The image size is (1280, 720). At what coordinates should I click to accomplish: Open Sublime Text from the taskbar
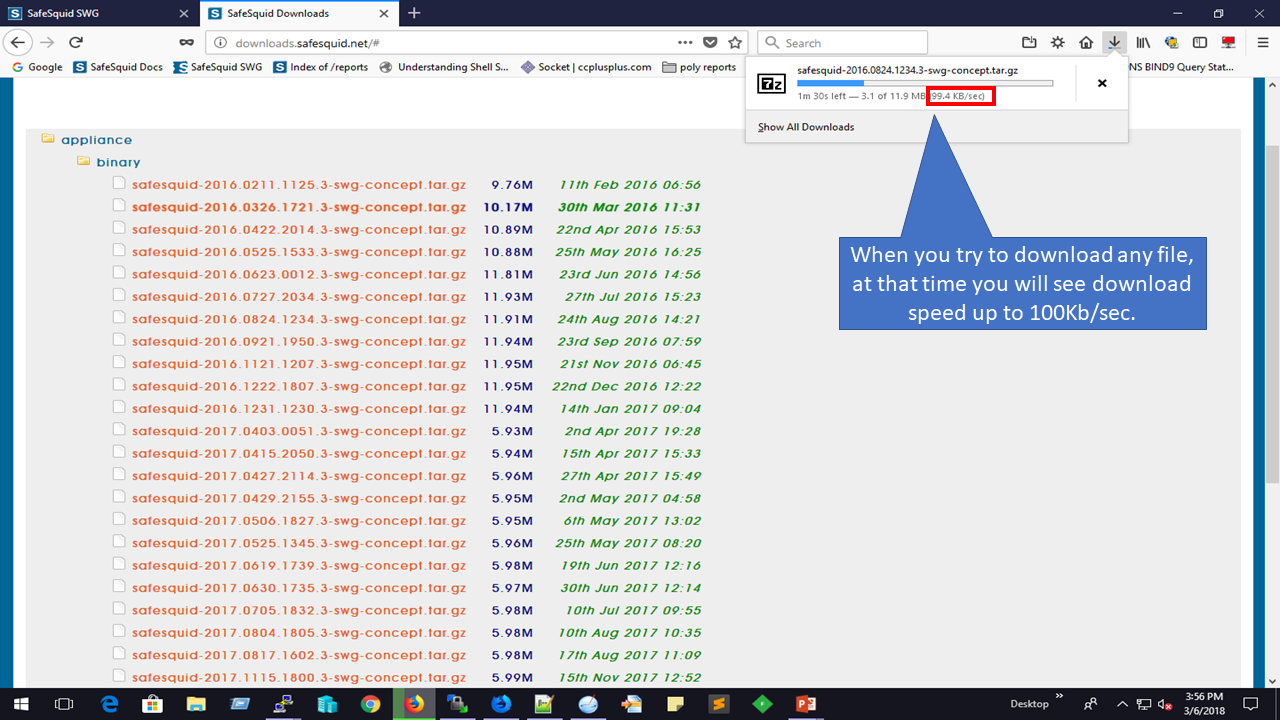click(x=719, y=704)
